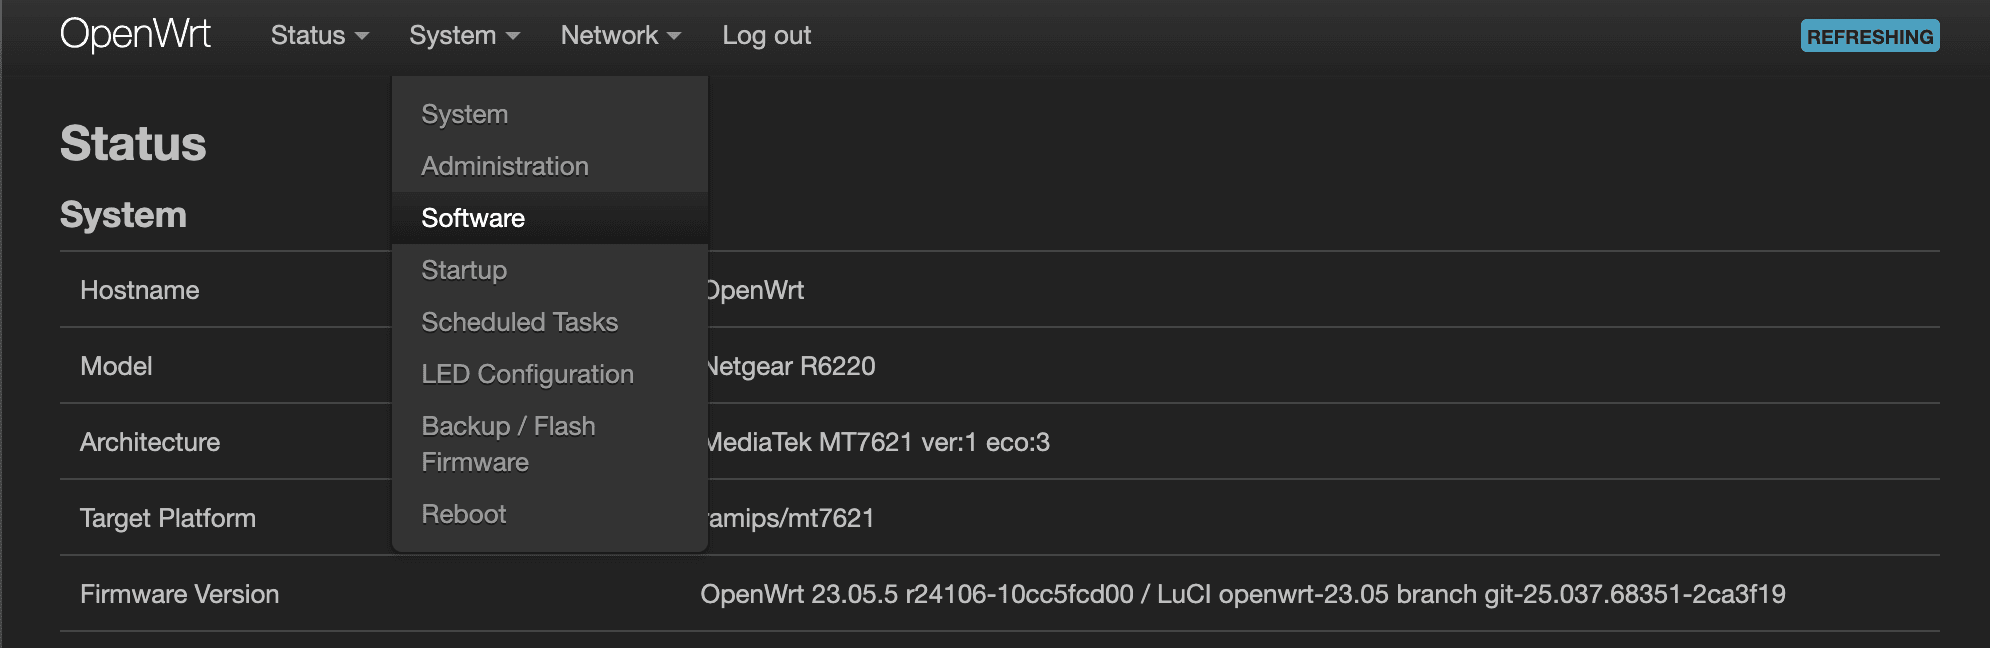This screenshot has height=648, width=1990.
Task: Click the System dropdown caret arrow
Action: [x=513, y=37]
